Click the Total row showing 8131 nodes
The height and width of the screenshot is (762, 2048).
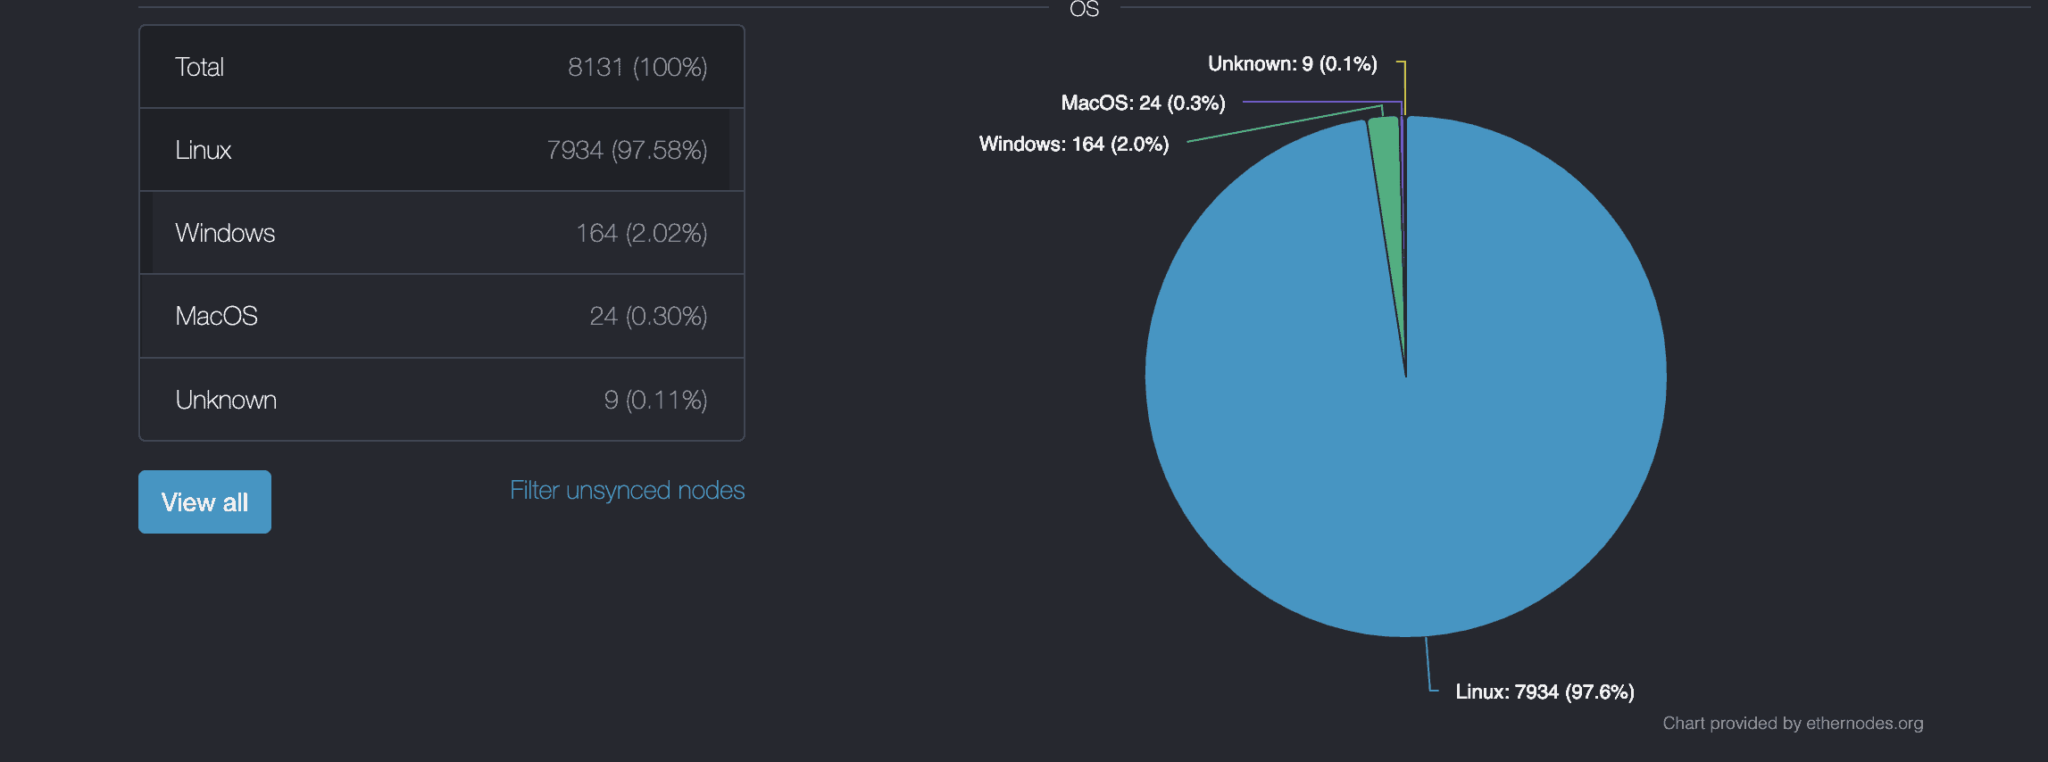(x=440, y=66)
